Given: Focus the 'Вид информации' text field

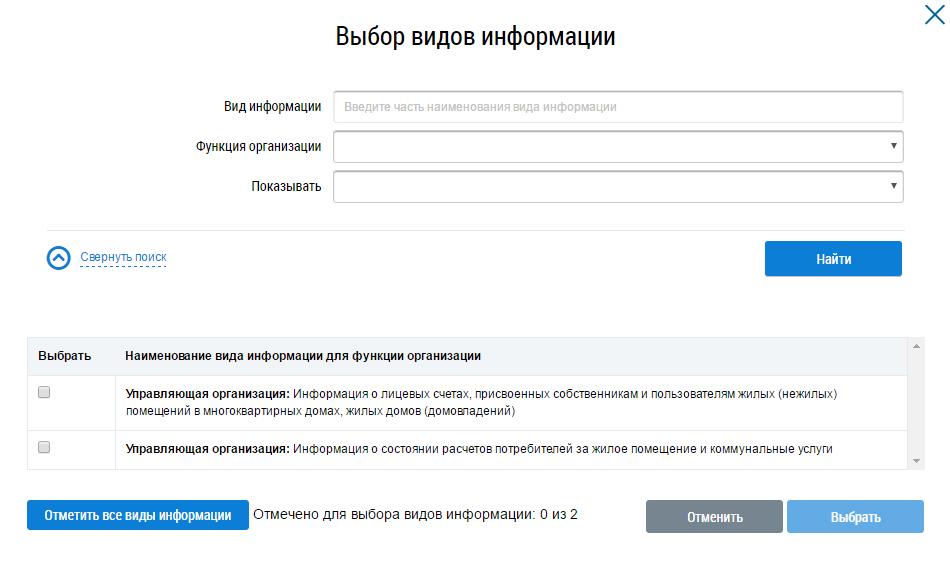Looking at the screenshot, I should click(618, 107).
